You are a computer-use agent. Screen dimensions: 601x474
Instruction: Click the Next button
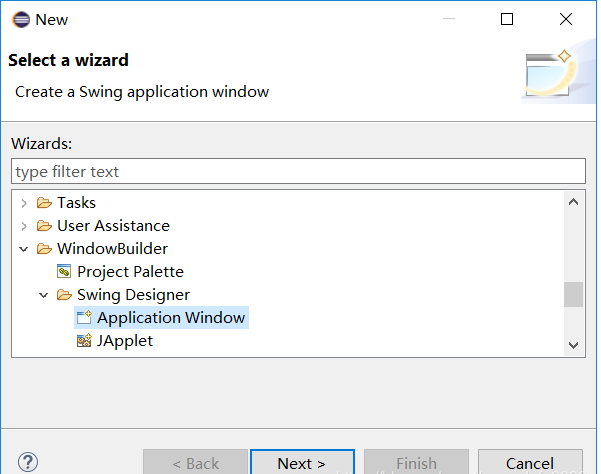302,462
